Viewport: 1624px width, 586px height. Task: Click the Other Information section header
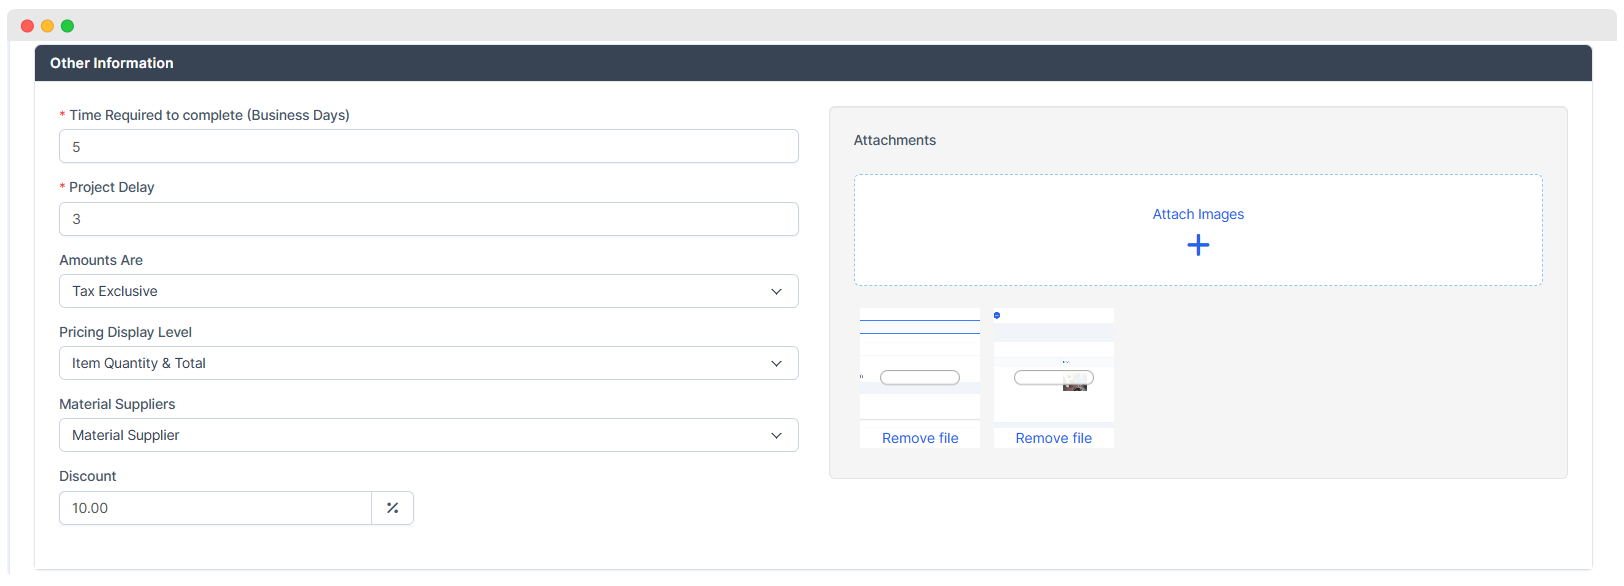[x=813, y=63]
